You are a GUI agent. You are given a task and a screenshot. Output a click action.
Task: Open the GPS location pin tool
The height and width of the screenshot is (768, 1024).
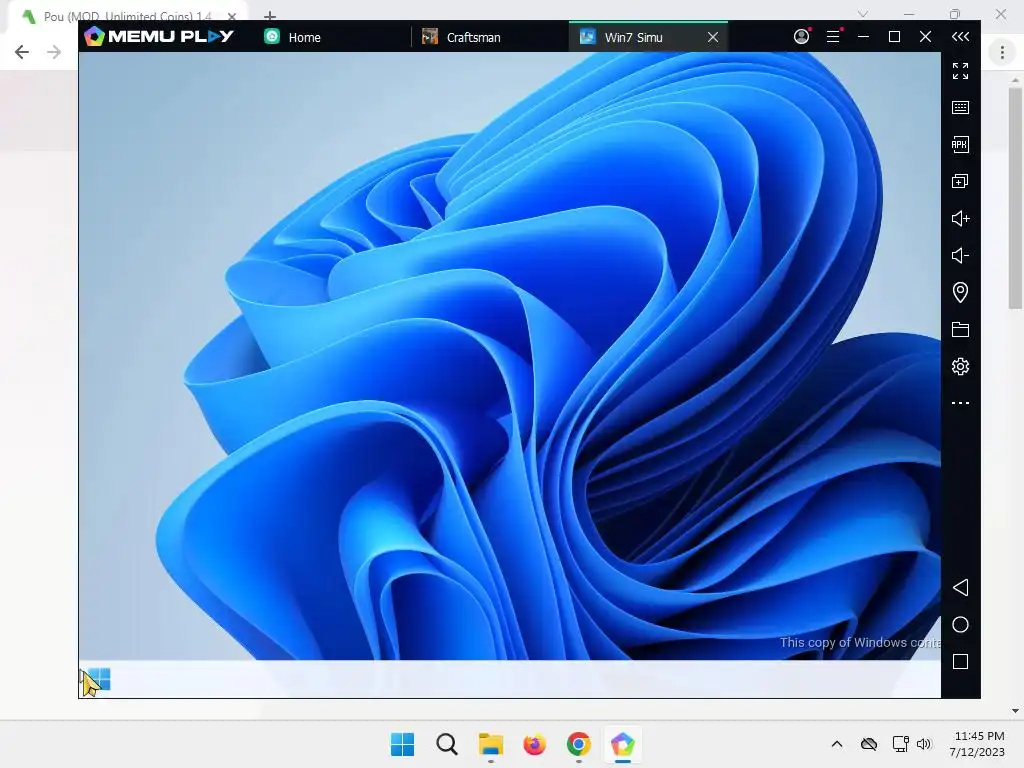coord(960,292)
